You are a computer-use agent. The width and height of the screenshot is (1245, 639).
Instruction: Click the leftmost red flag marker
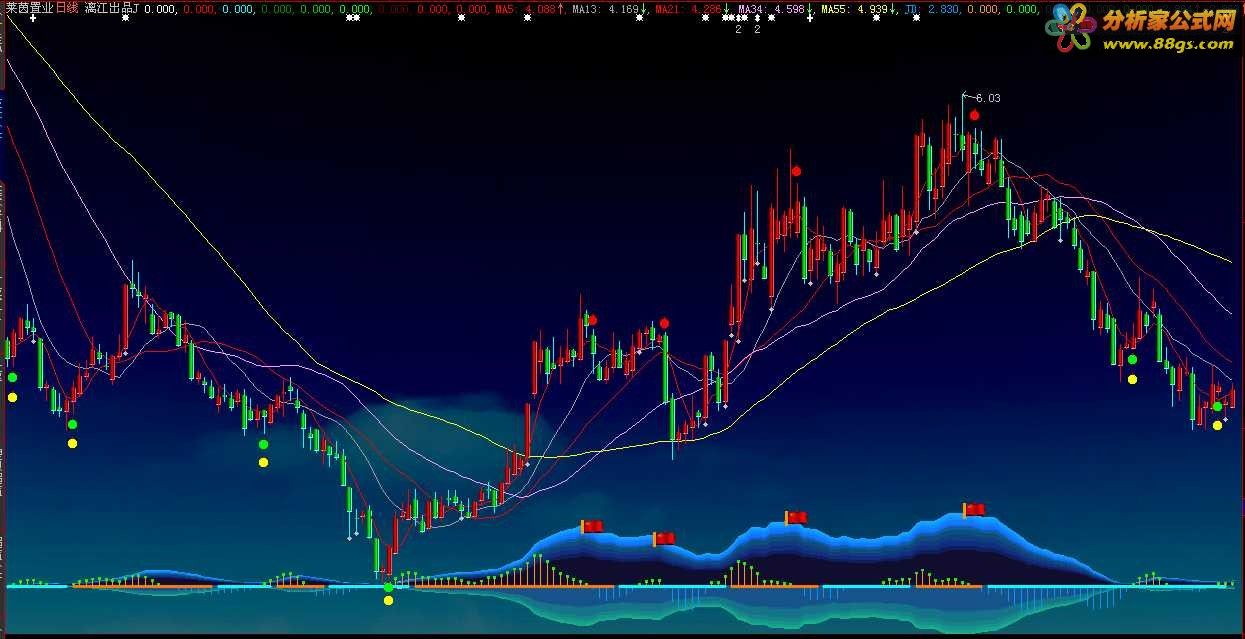pos(592,526)
